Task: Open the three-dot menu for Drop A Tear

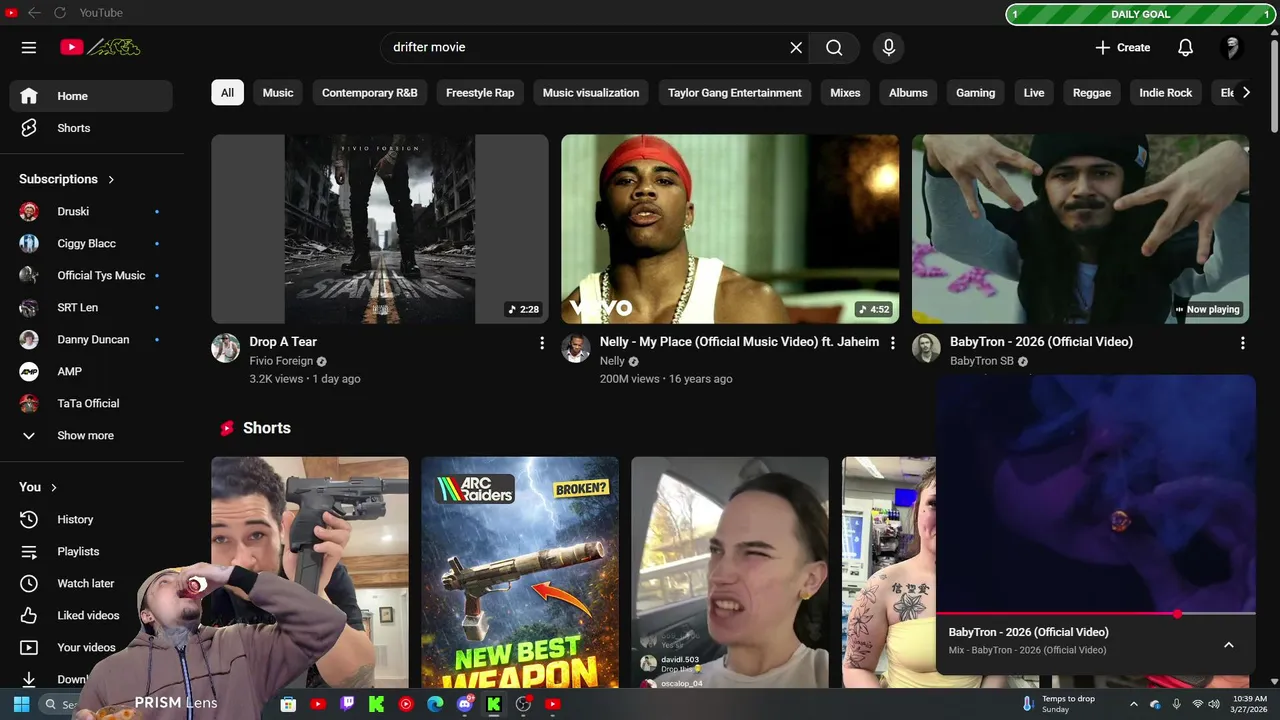Action: [542, 343]
